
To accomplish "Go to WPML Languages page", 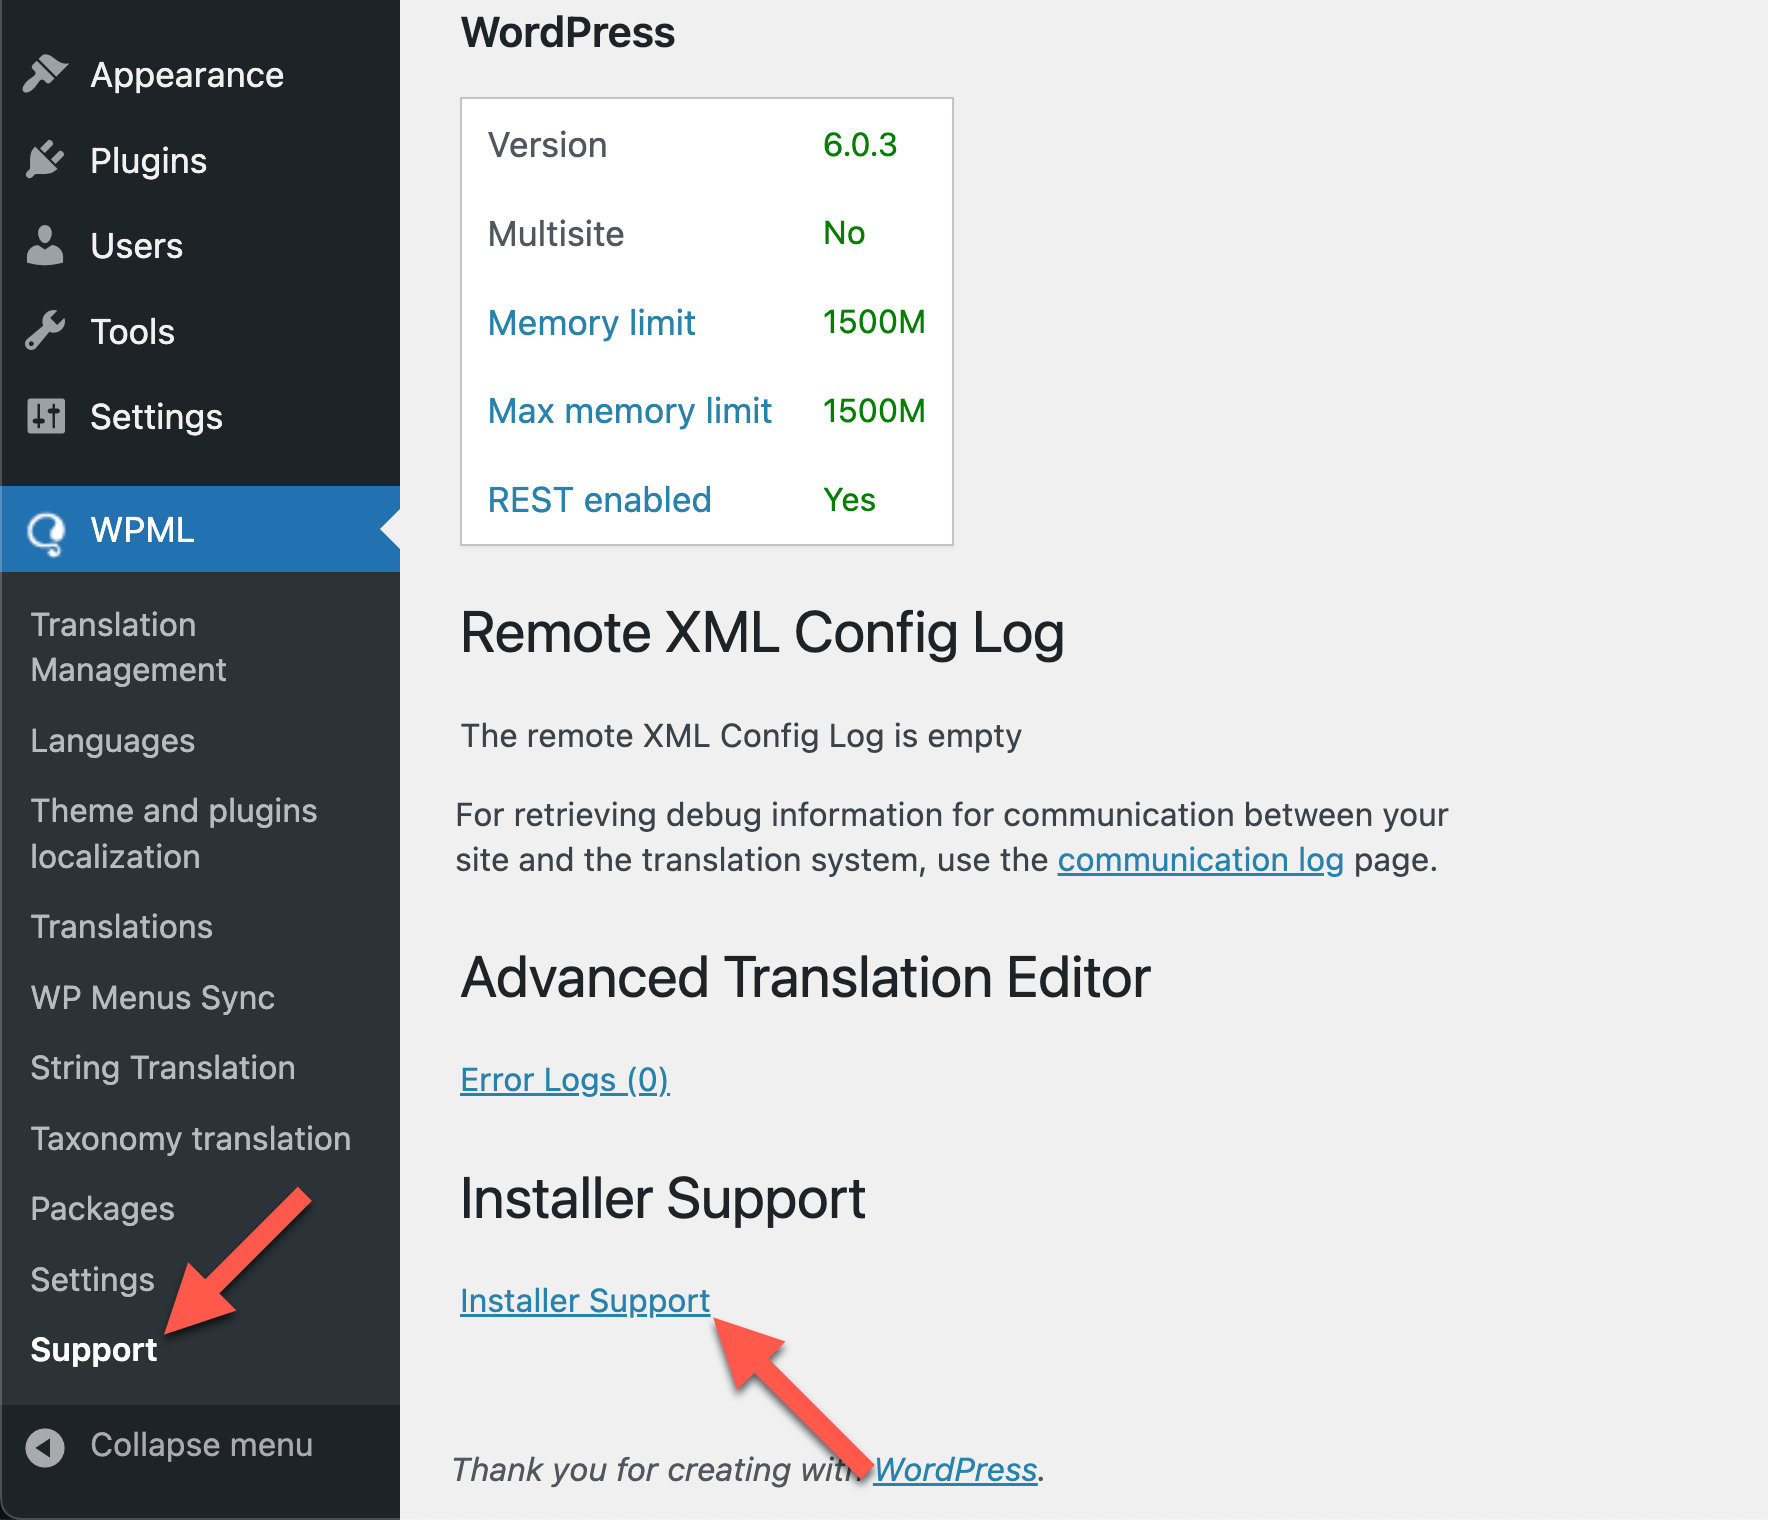I will [x=113, y=741].
